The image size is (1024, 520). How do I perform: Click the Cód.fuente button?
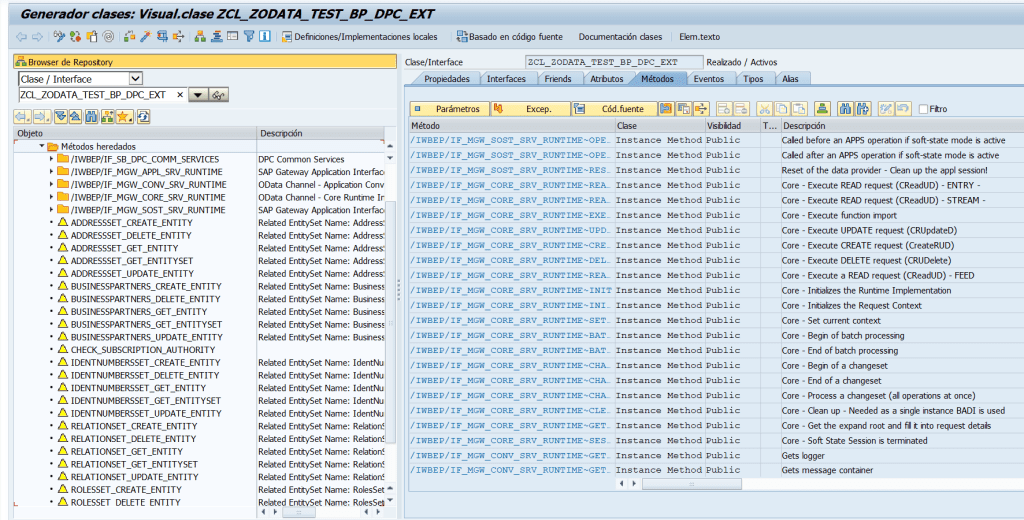[614, 109]
